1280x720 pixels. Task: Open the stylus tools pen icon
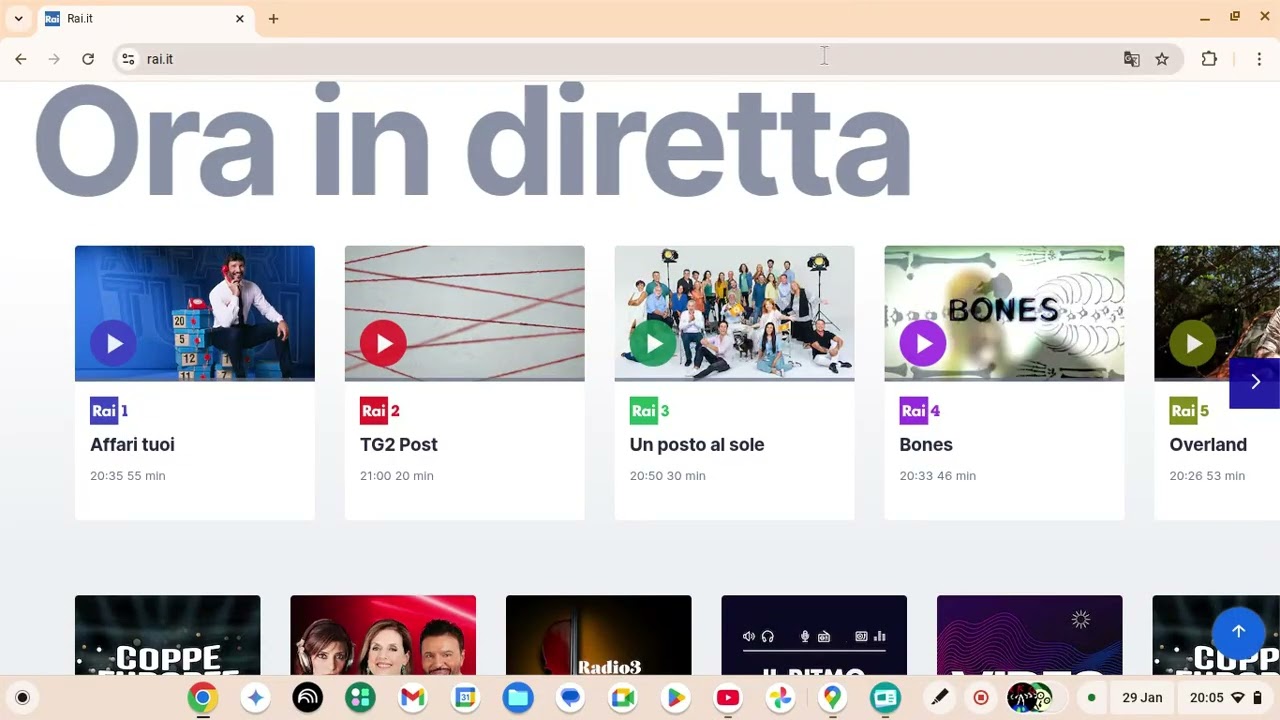click(940, 698)
